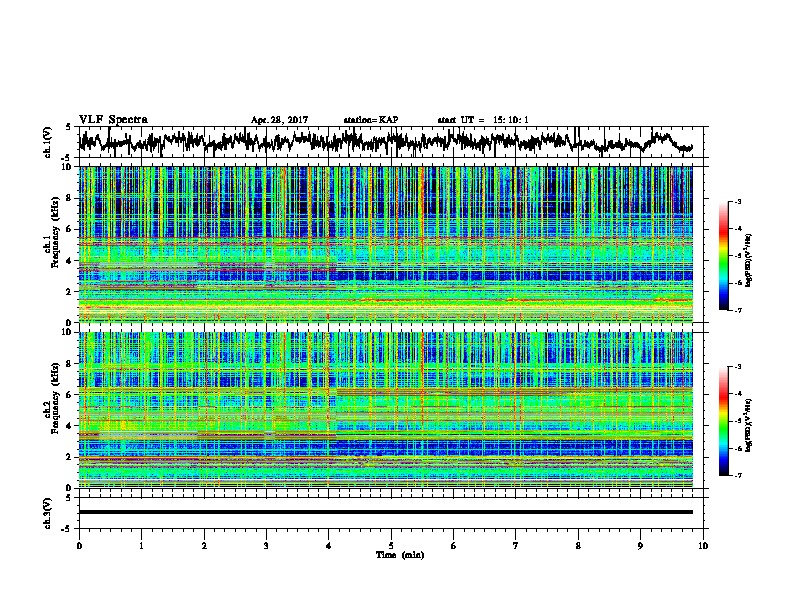Image resolution: width=792 pixels, height=612 pixels.
Task: Click the time axis tick label "7"
Action: (x=516, y=546)
